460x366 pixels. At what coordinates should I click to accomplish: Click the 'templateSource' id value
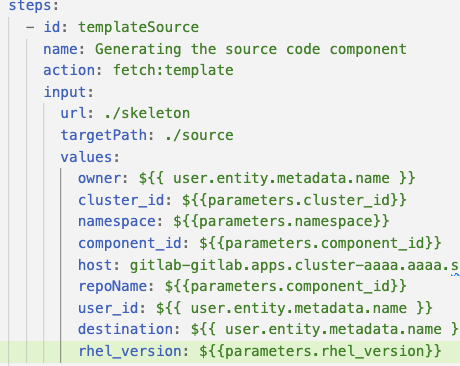pyautogui.click(x=138, y=27)
